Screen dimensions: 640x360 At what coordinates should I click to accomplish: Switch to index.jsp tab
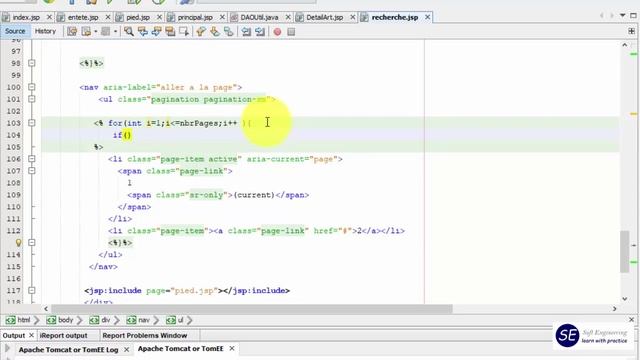click(26, 17)
